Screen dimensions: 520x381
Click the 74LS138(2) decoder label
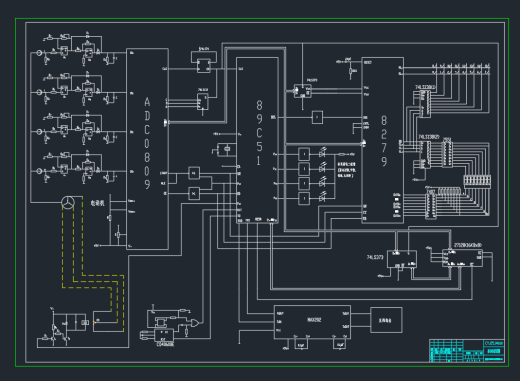pos(429,137)
